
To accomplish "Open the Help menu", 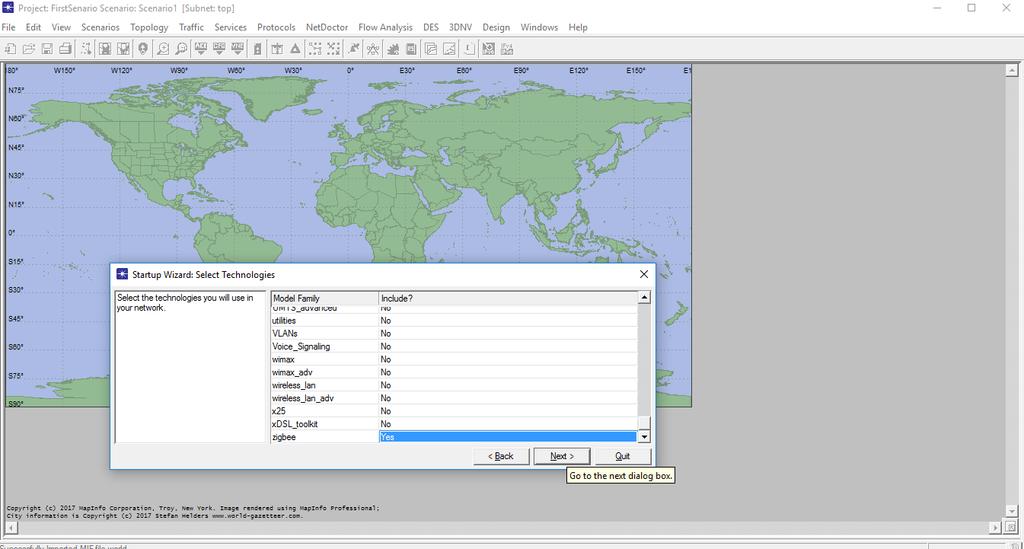I will [578, 27].
